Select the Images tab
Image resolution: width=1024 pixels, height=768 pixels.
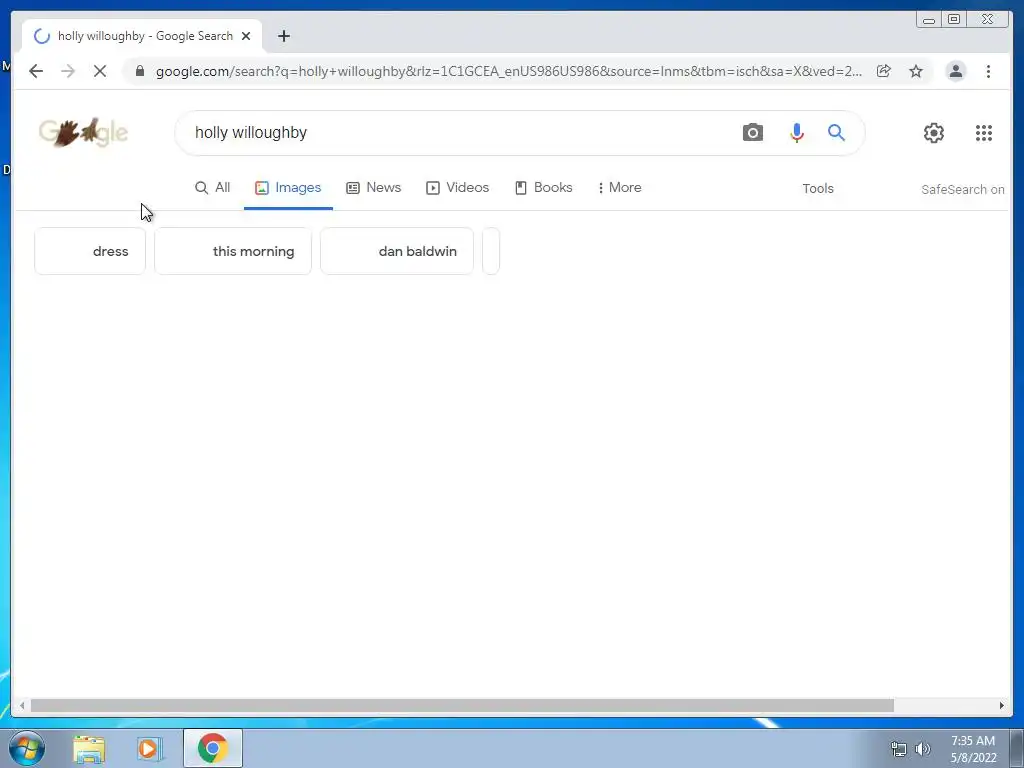[x=288, y=187]
